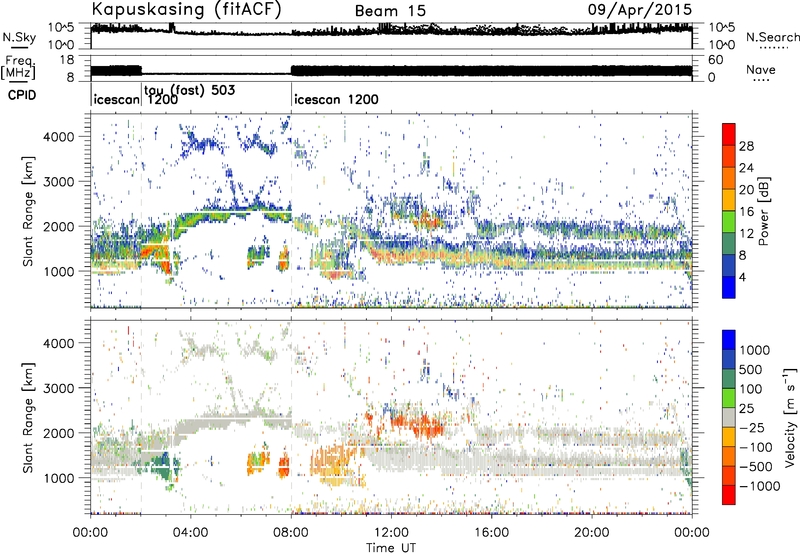The image size is (800, 554).
Task: Click the 'Power [dB]' colorbar label
Action: pos(764,211)
